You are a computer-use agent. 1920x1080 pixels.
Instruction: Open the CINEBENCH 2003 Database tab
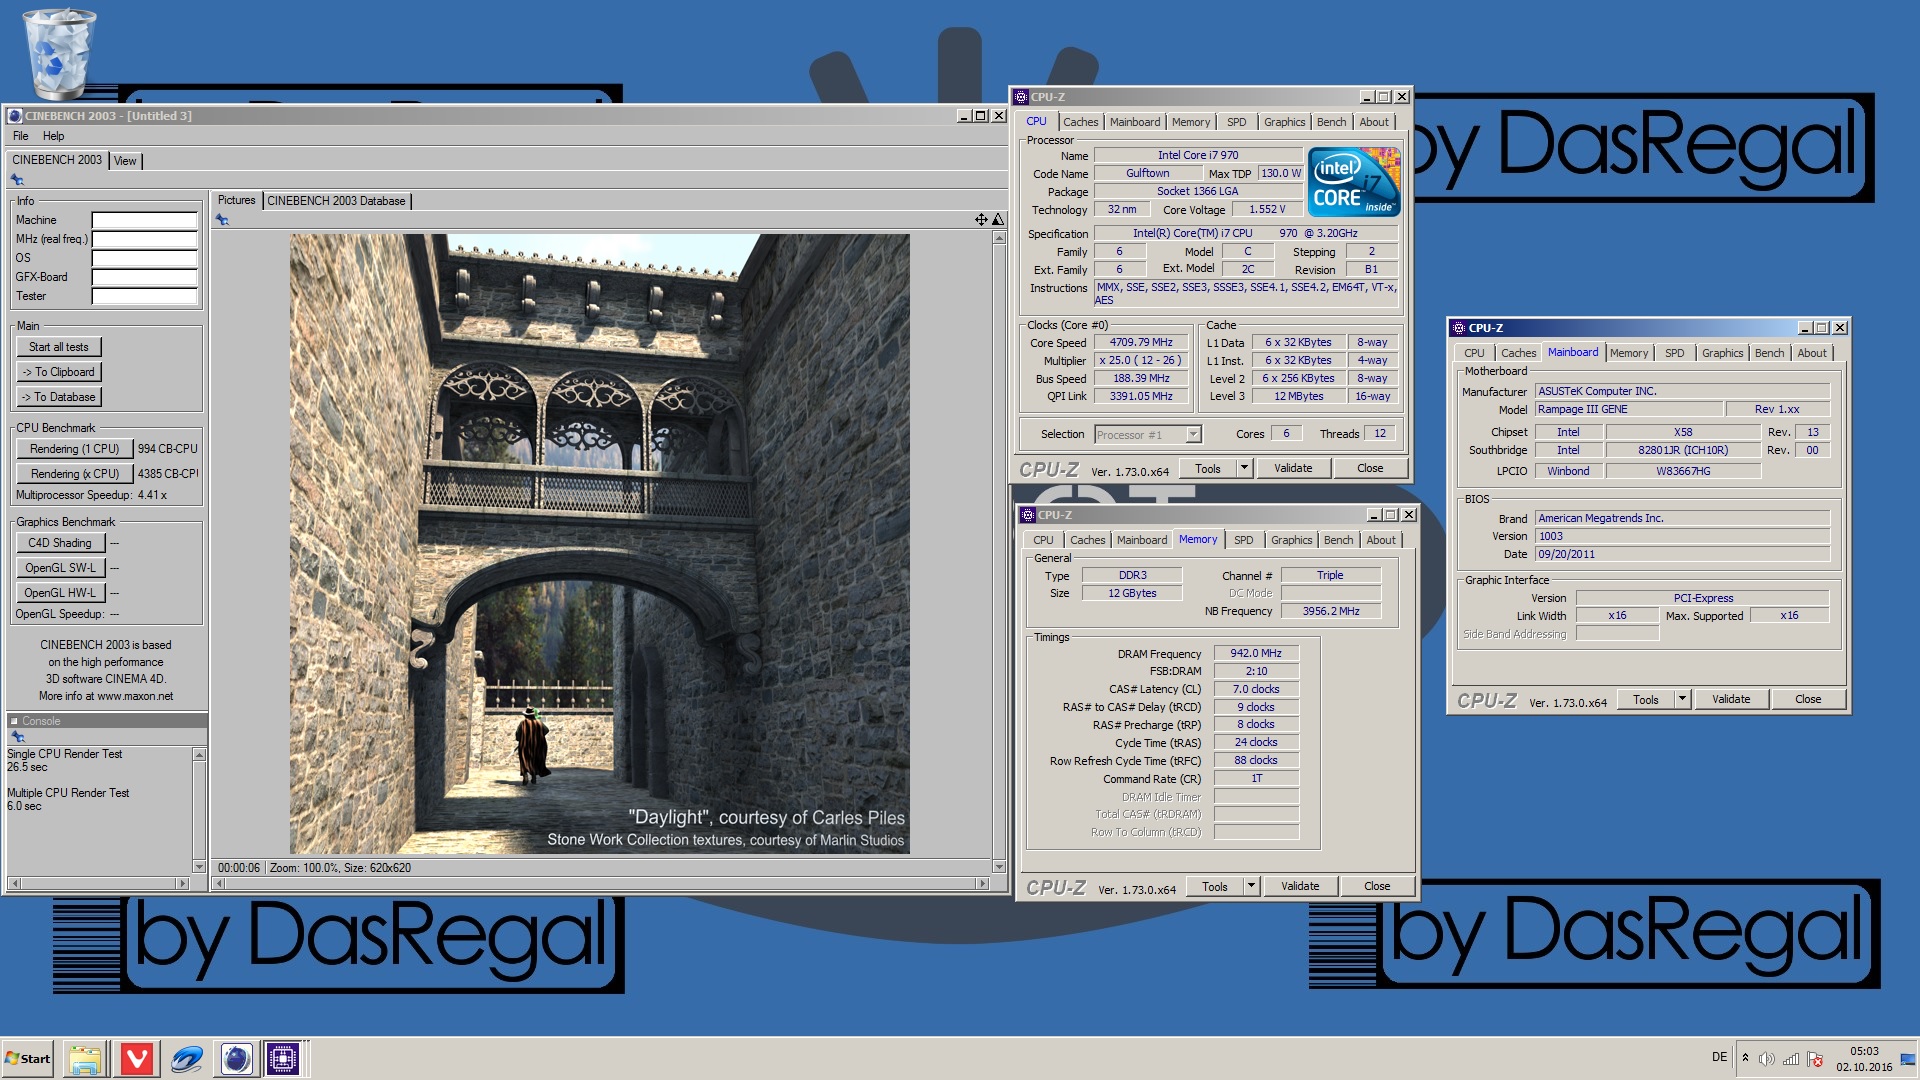[336, 201]
